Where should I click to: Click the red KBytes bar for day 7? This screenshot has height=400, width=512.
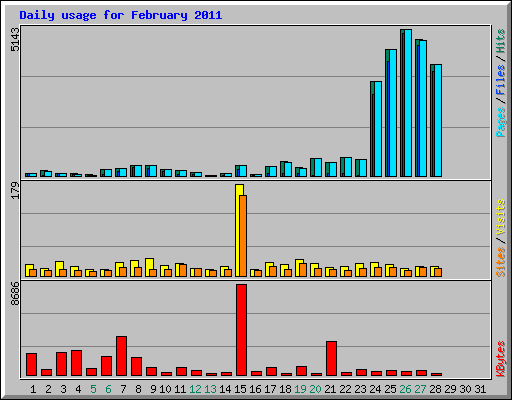point(121,356)
